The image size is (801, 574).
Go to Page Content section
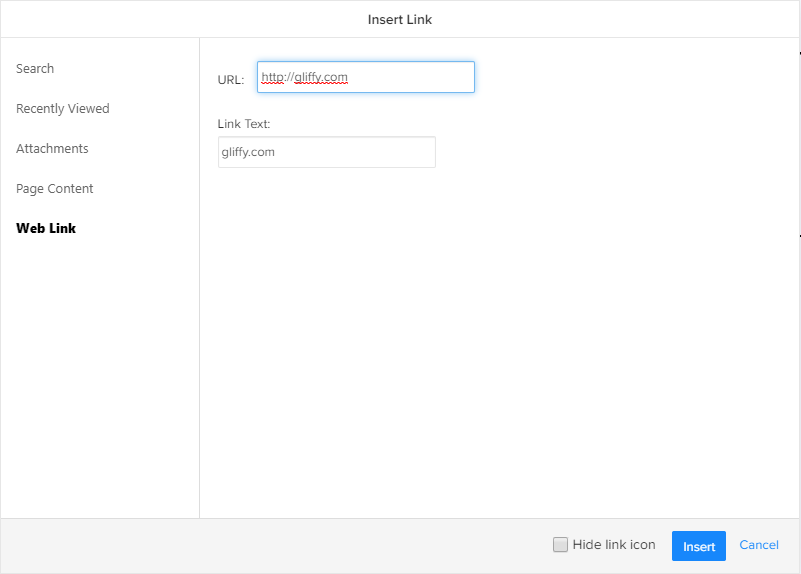point(55,188)
